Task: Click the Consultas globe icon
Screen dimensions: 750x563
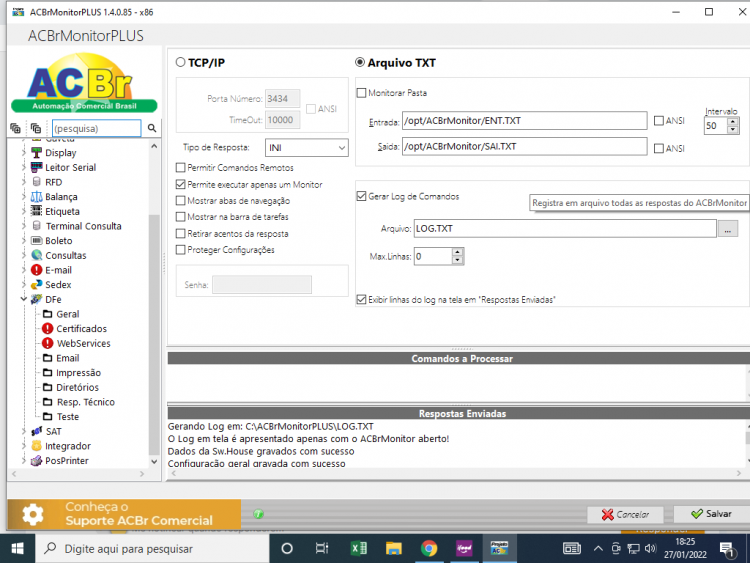Action: click(x=36, y=255)
